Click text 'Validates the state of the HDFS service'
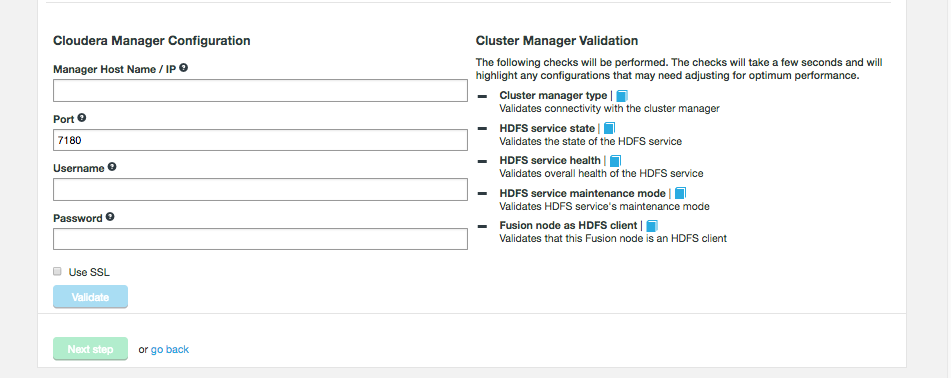This screenshot has width=951, height=378. tap(591, 141)
